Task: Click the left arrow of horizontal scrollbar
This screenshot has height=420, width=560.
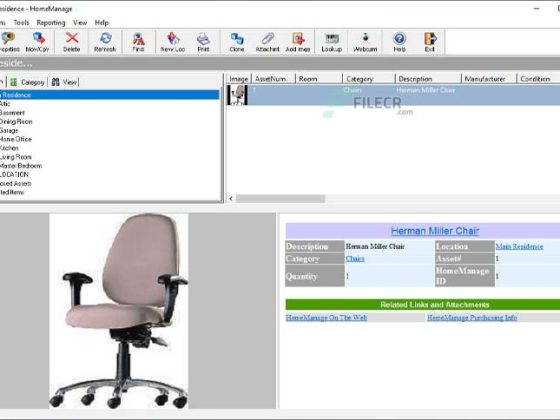Action: [231, 199]
